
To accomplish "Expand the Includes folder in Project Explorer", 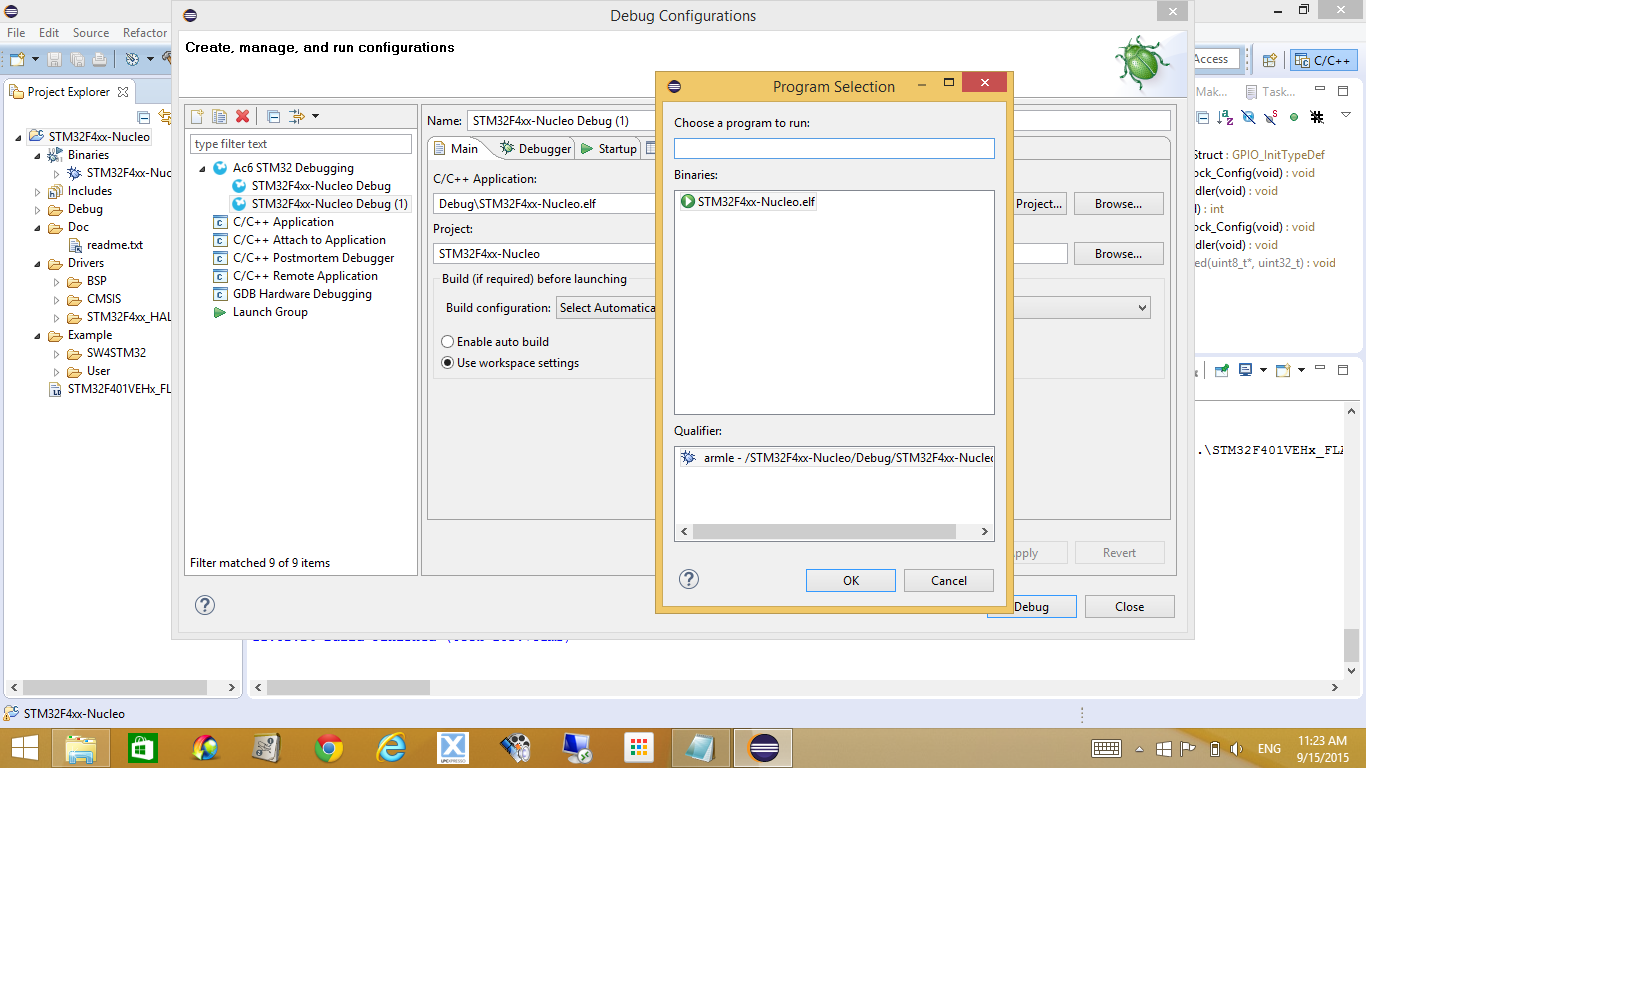I will click(38, 192).
